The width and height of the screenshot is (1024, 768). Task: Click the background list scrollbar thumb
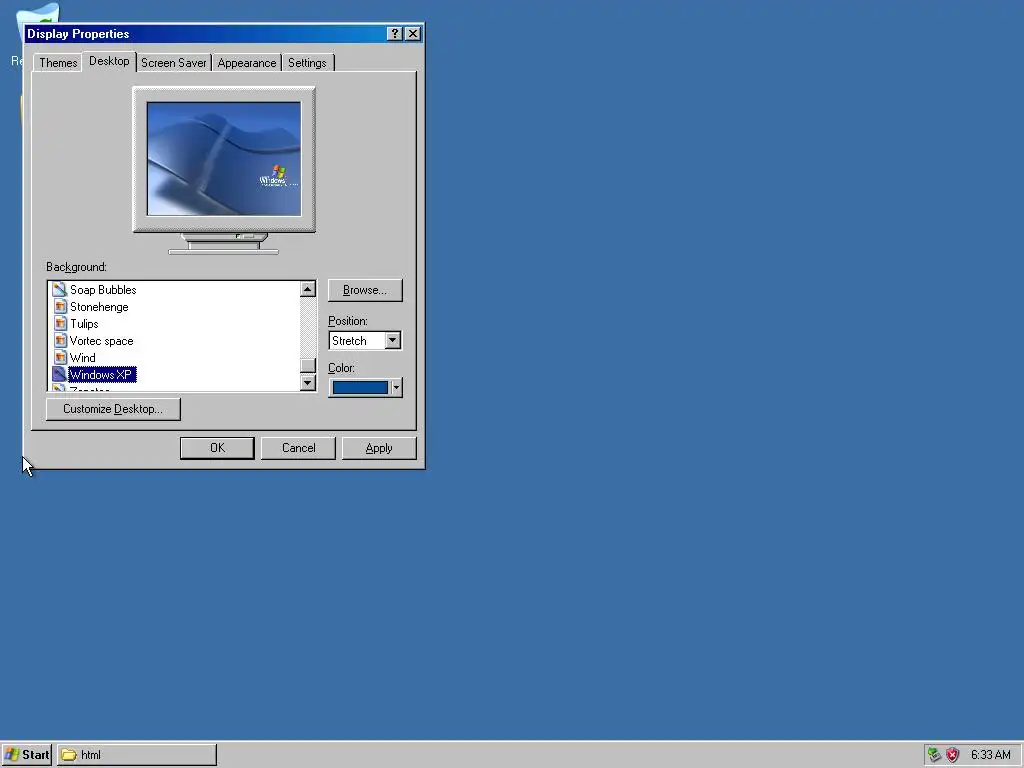pyautogui.click(x=308, y=366)
